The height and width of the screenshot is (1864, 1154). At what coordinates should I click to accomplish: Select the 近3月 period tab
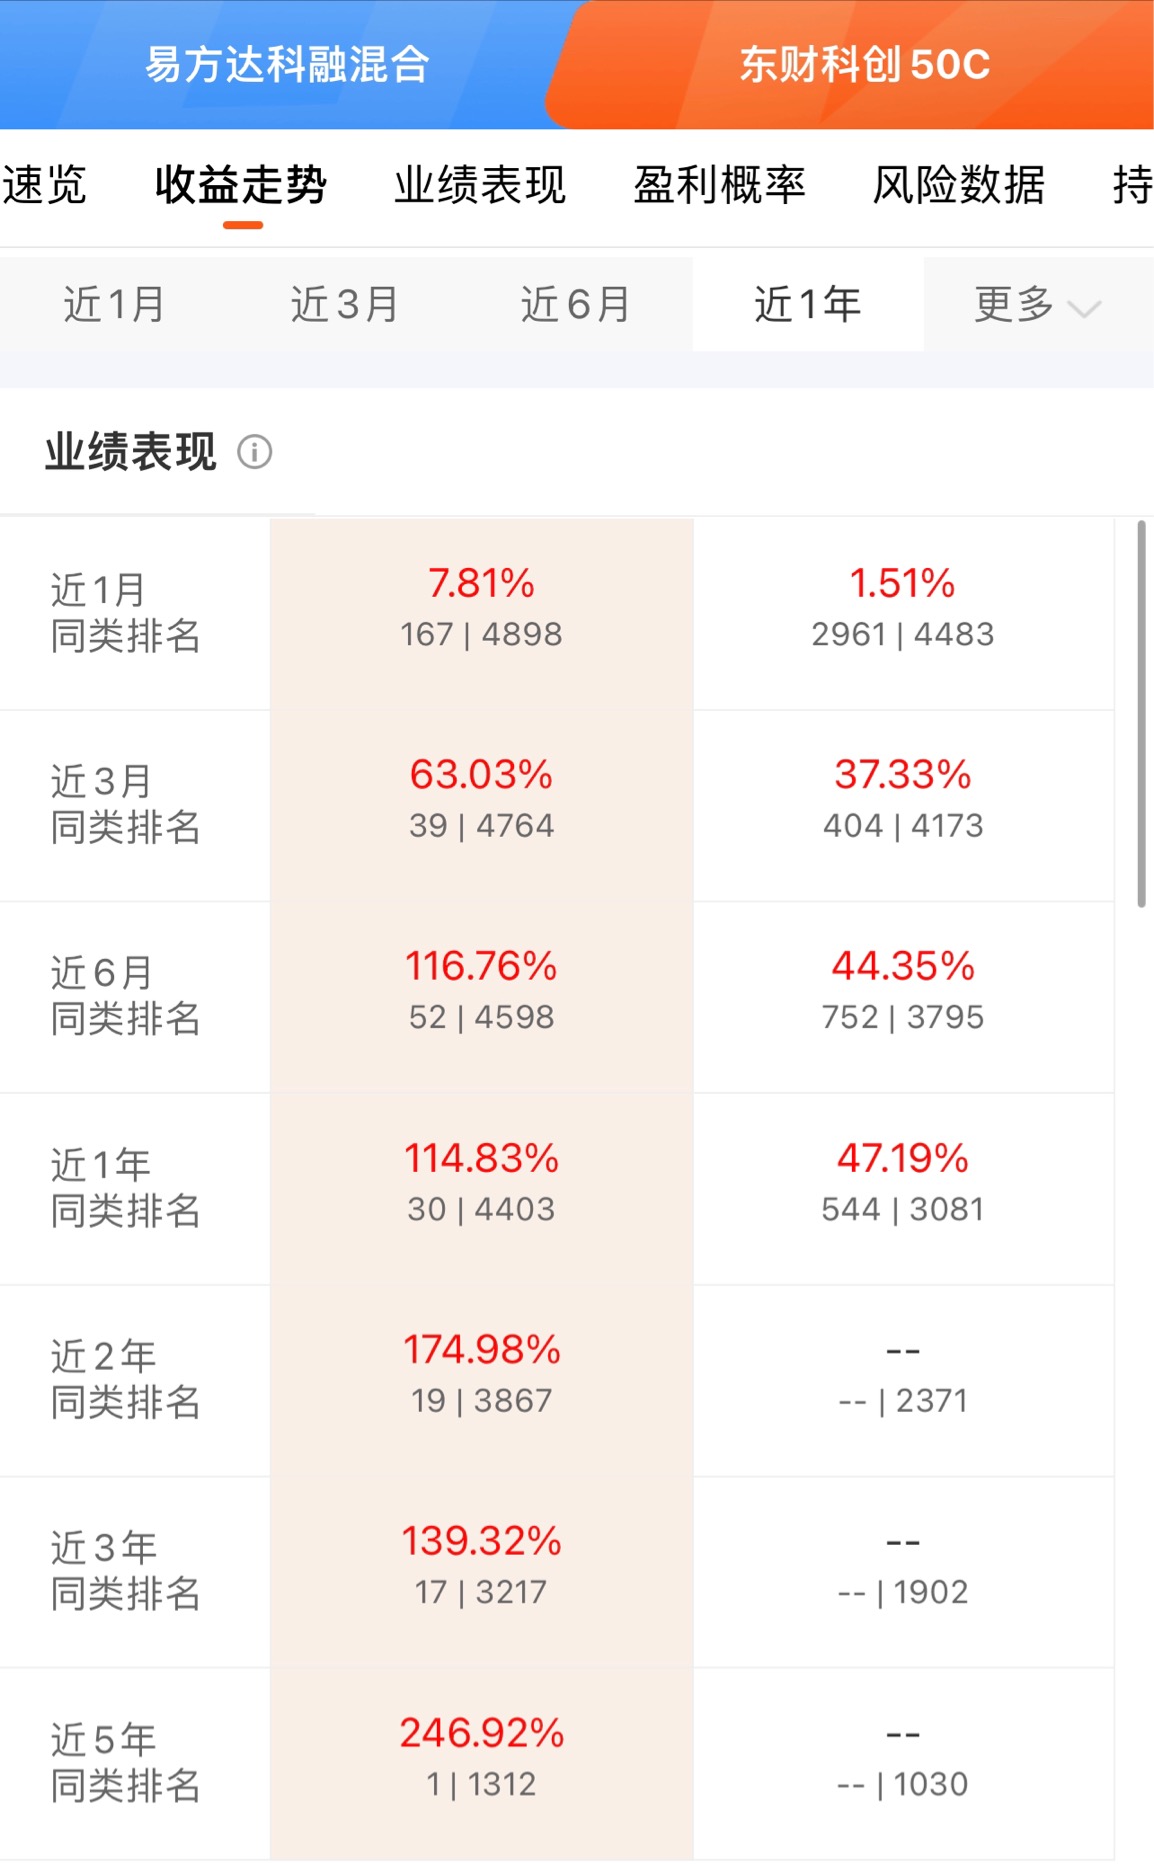345,304
